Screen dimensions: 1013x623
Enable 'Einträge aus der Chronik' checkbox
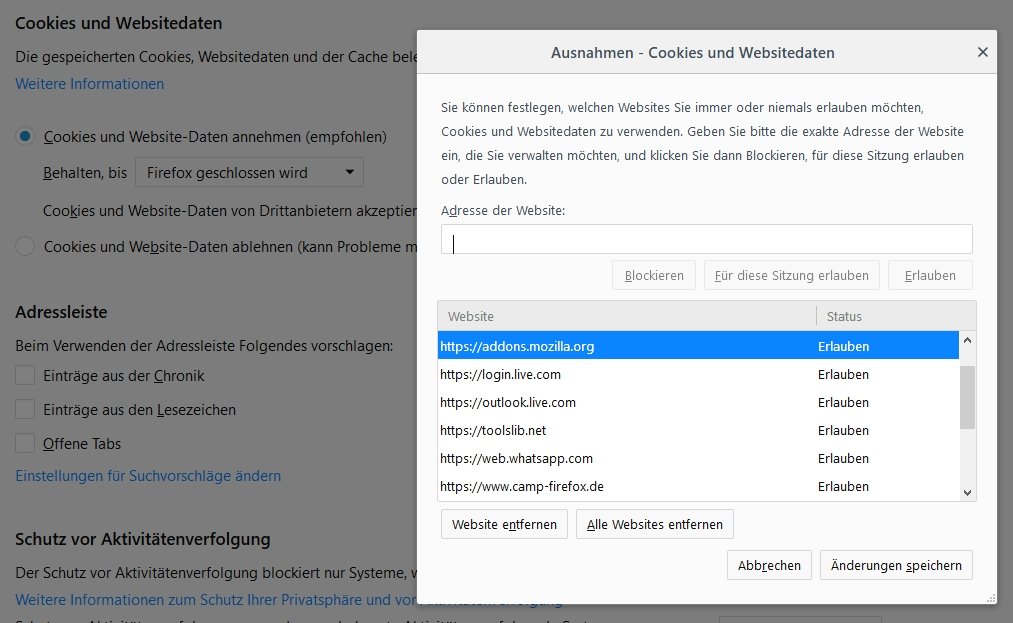pos(26,376)
